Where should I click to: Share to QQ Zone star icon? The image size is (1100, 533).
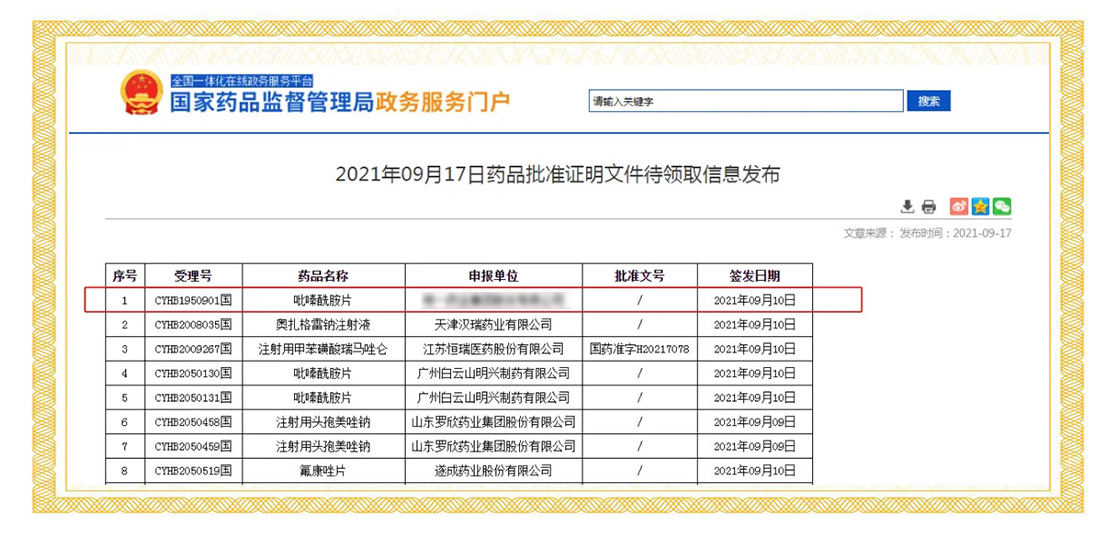tap(980, 207)
